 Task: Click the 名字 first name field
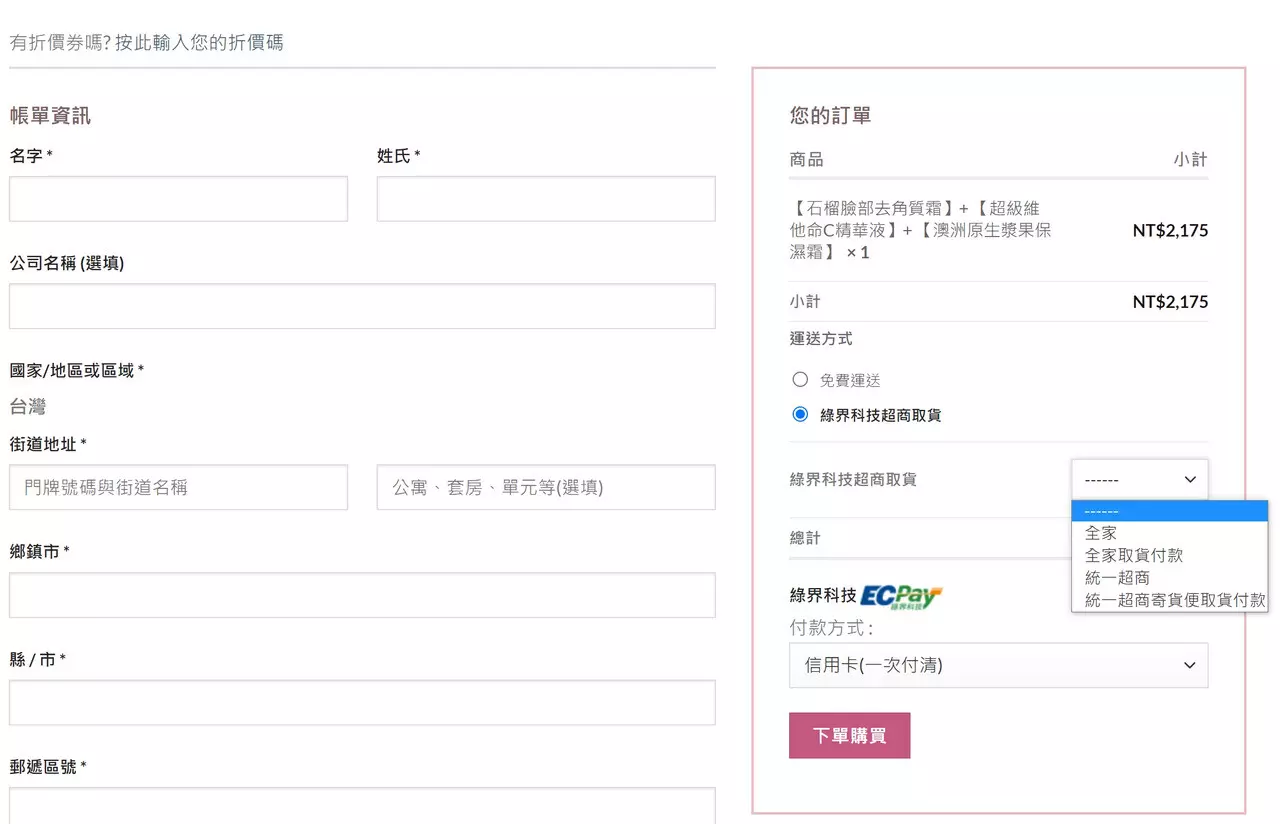click(178, 198)
